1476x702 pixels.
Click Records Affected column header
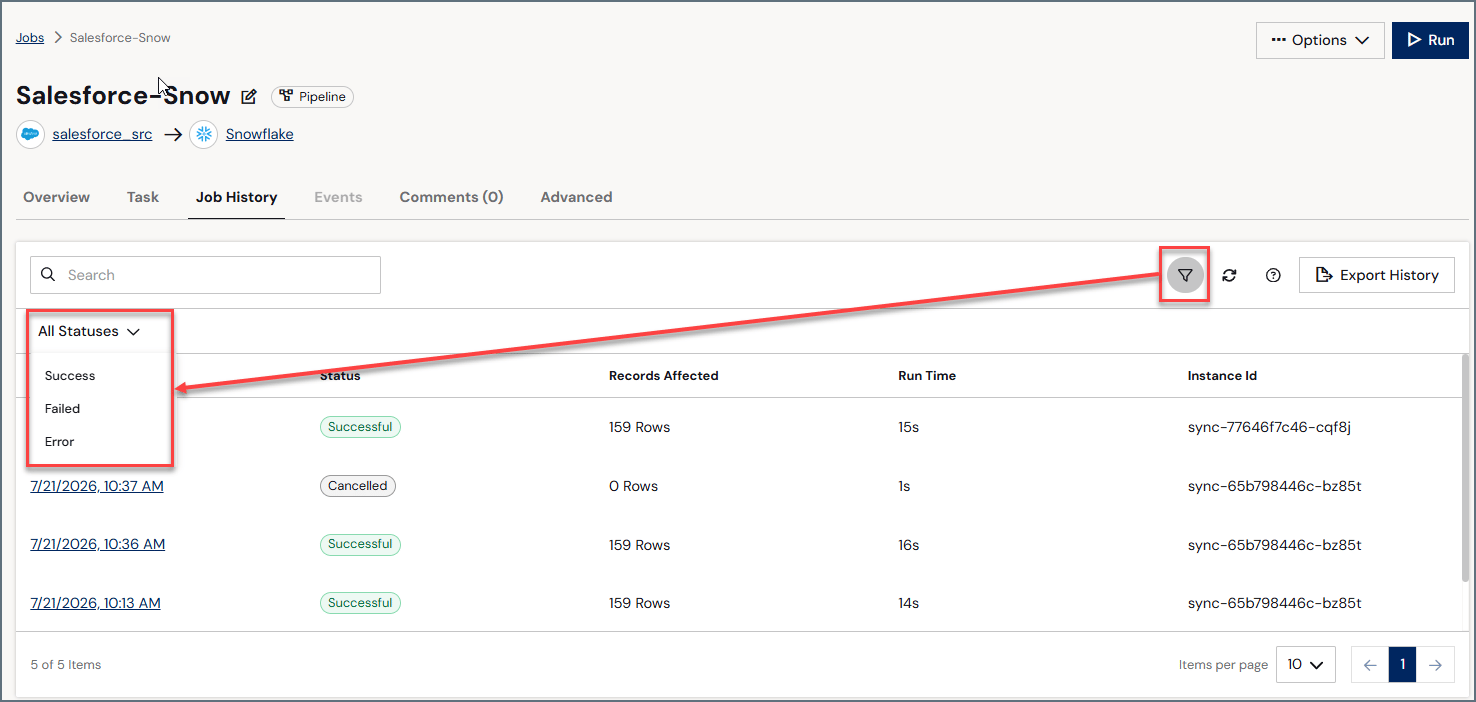coord(664,376)
